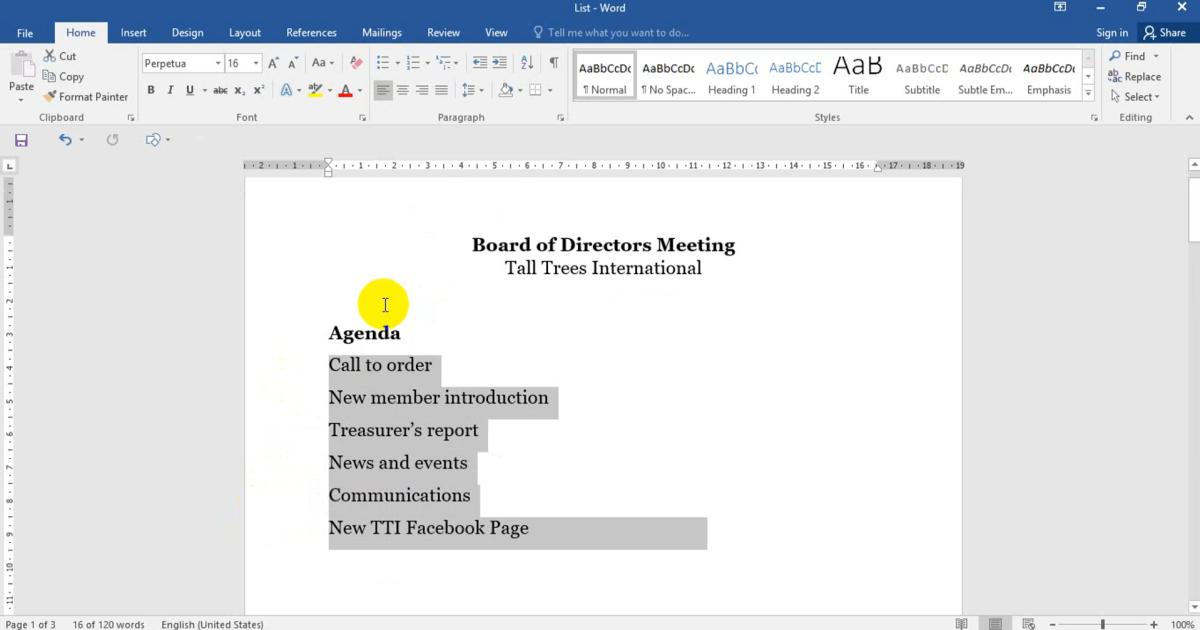Switch to the Insert ribbon tab
The height and width of the screenshot is (630, 1200).
click(133, 32)
